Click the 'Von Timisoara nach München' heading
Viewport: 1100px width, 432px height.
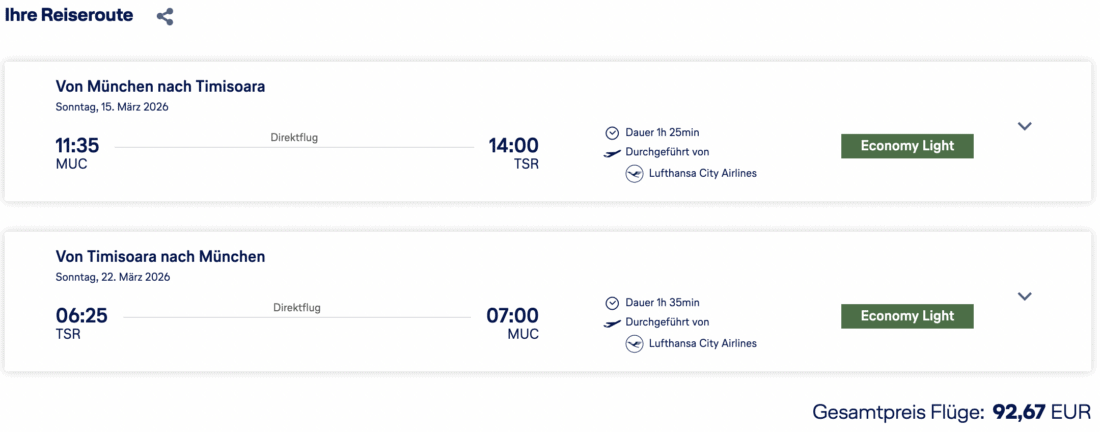160,256
